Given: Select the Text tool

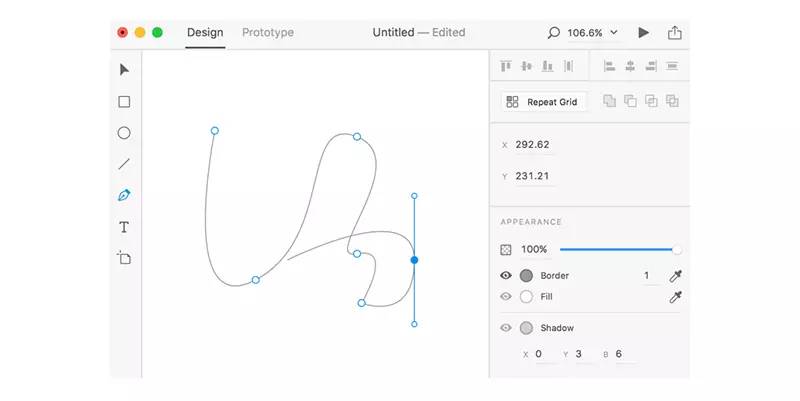Looking at the screenshot, I should pos(124,227).
